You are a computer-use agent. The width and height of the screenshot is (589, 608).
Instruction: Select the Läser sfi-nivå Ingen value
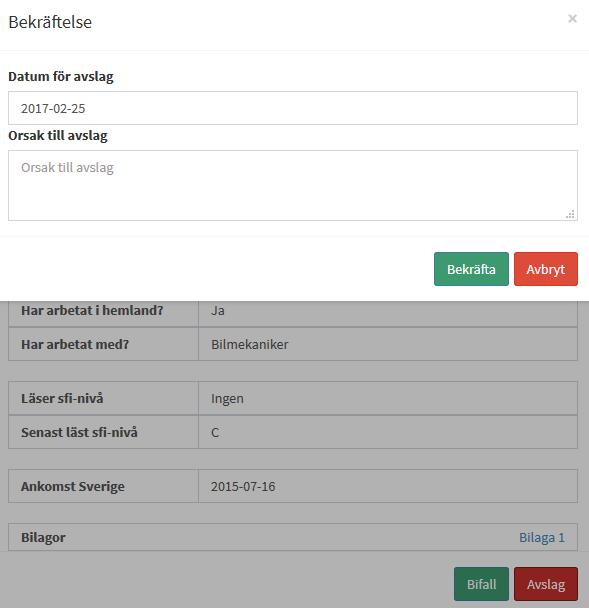pyautogui.click(x=227, y=399)
